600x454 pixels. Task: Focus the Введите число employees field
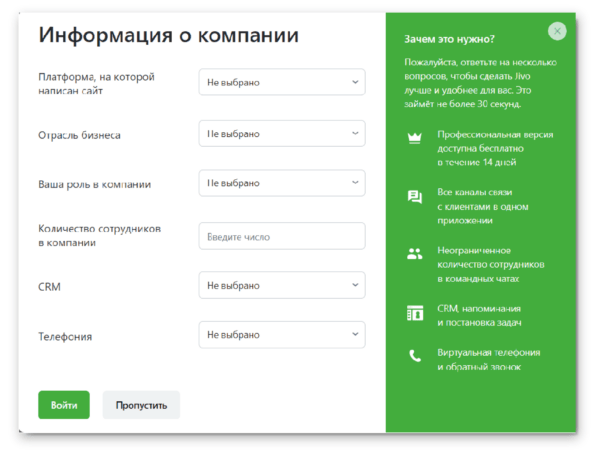click(x=282, y=236)
